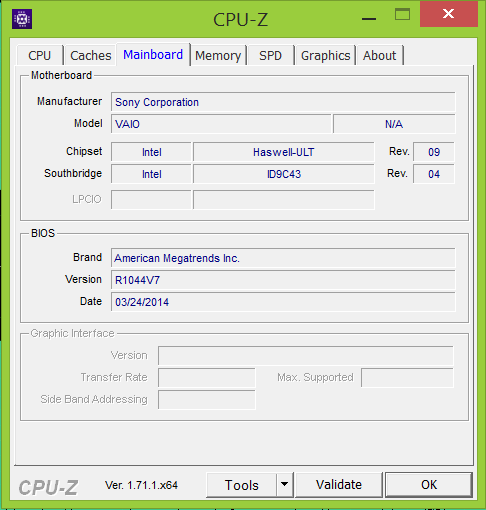Screen dimensions: 486x510
Task: Open the SPD tab
Action: 270,55
